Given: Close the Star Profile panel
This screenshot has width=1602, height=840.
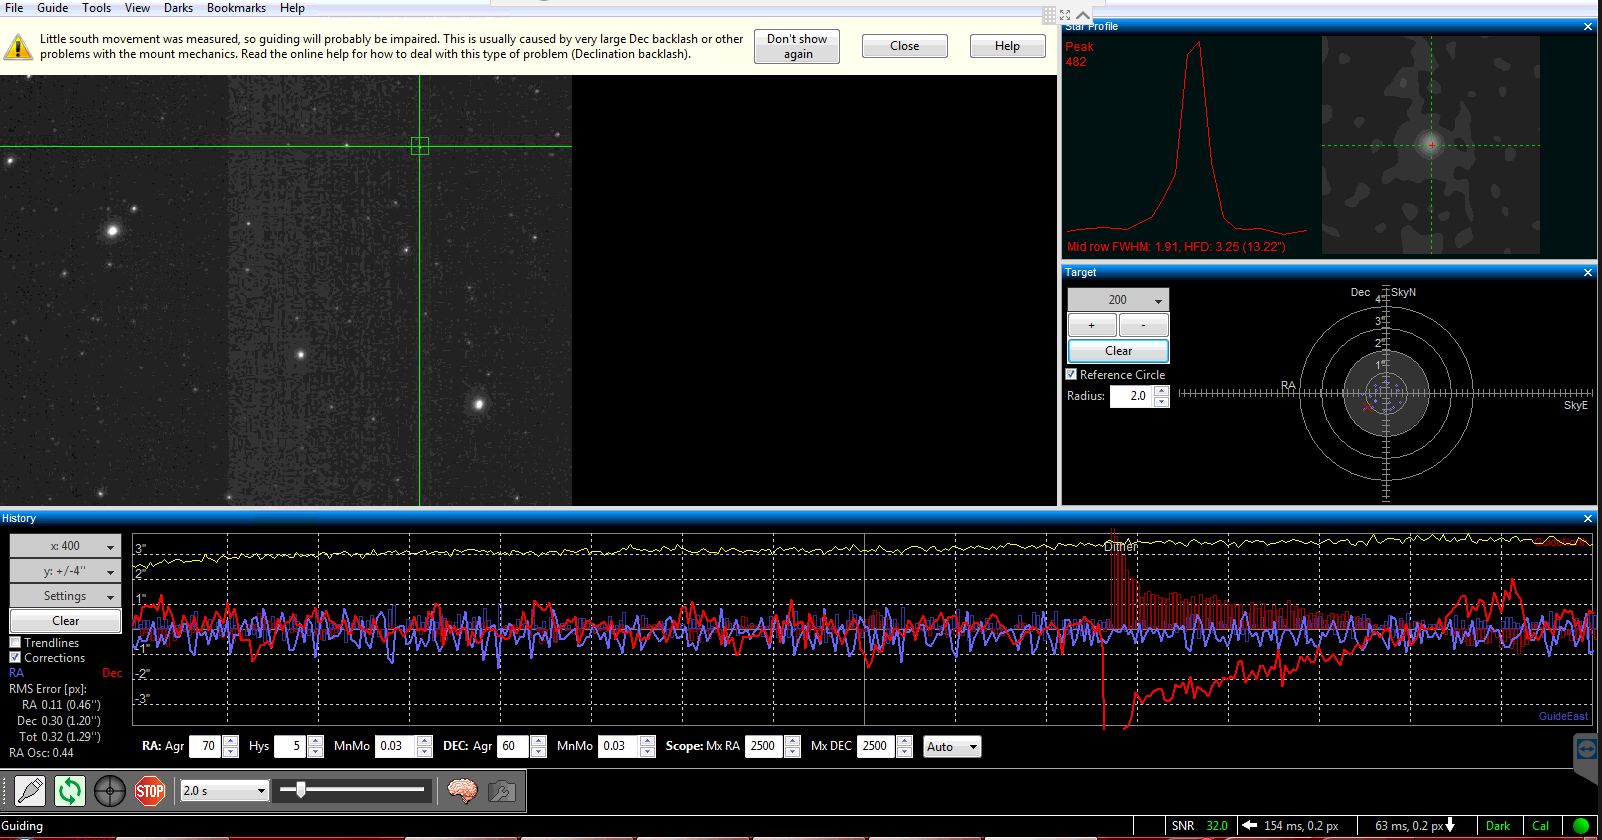Looking at the screenshot, I should click(x=1588, y=27).
